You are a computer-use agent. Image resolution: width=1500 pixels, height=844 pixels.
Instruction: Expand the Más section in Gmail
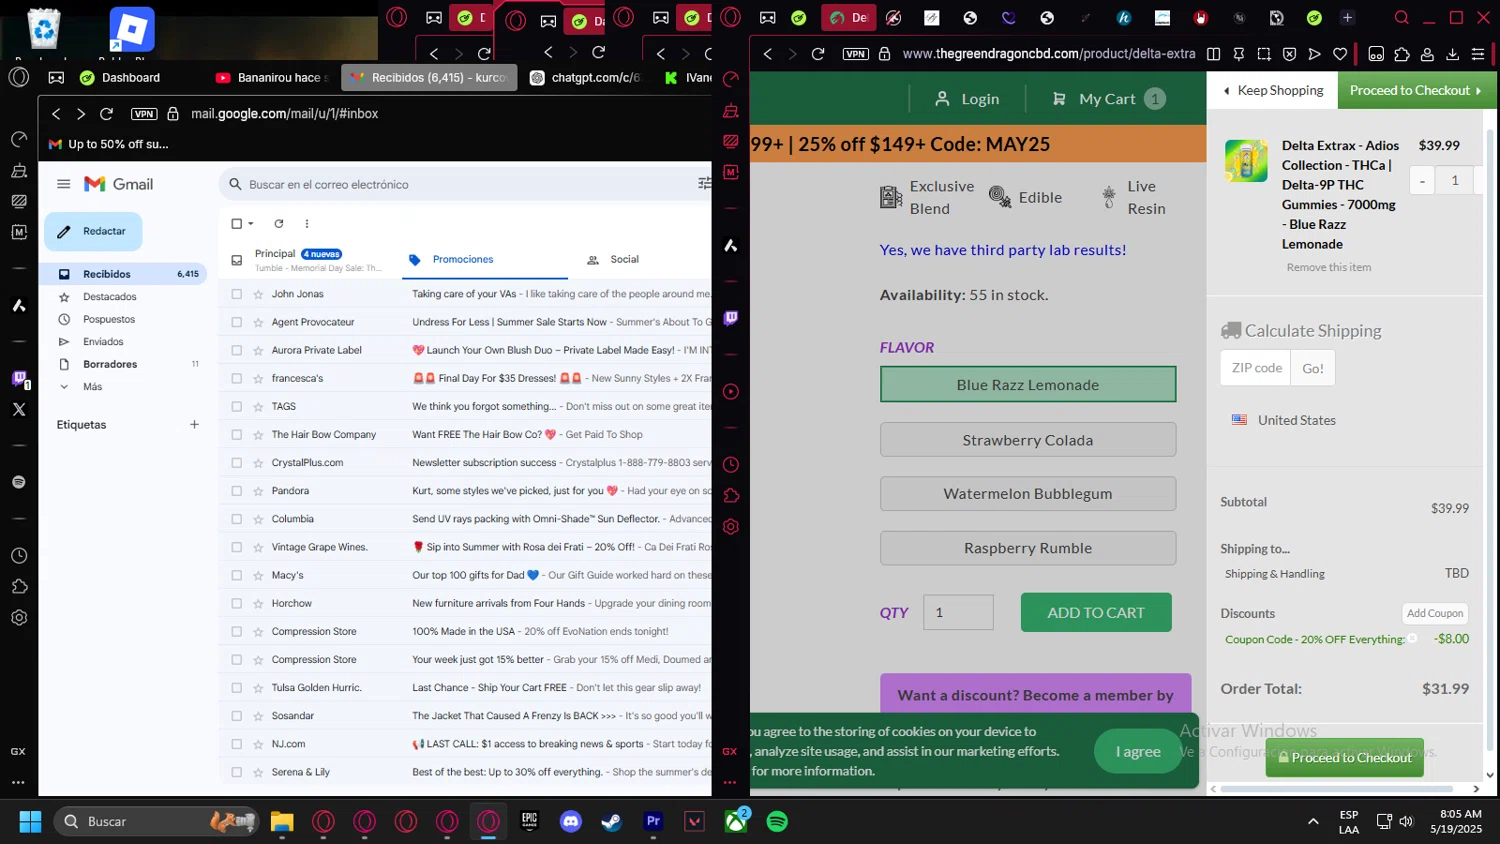pos(92,387)
